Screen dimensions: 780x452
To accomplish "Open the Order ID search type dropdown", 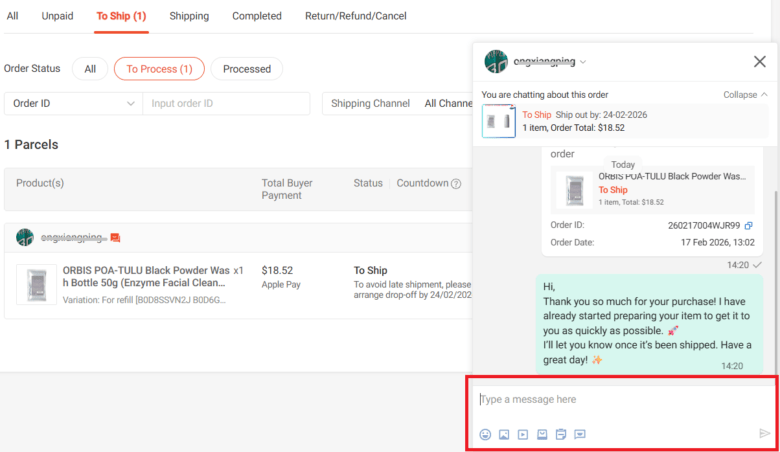I will pos(74,103).
